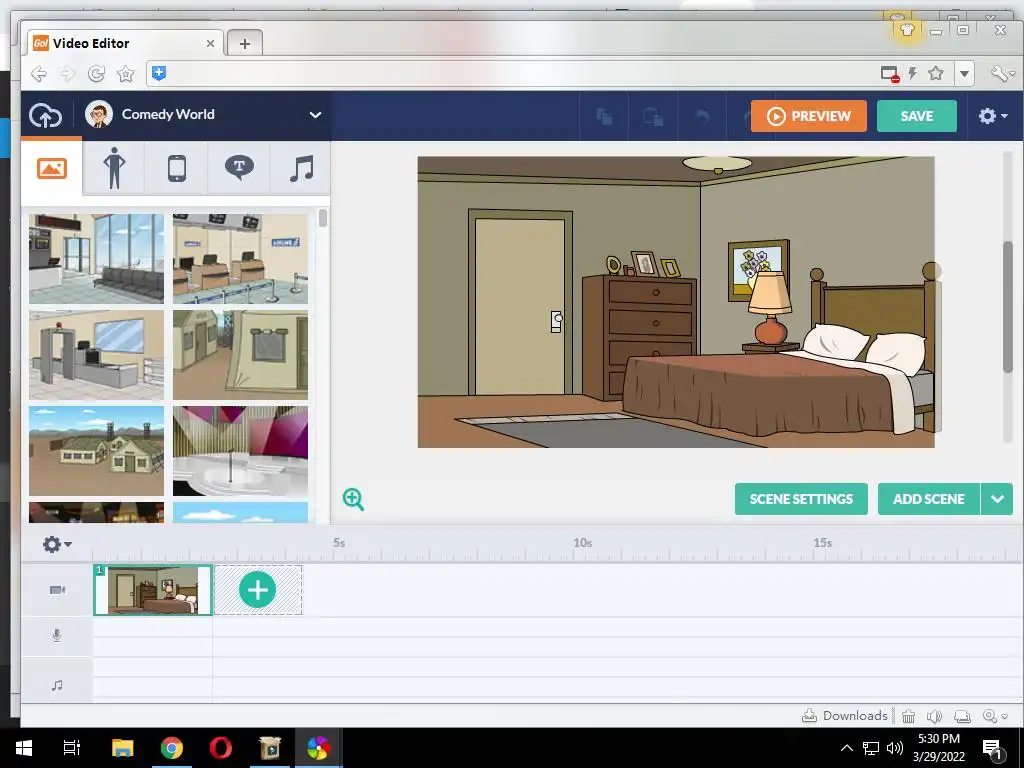Click the browser forward arrow
The width and height of the screenshot is (1024, 768).
tap(68, 74)
